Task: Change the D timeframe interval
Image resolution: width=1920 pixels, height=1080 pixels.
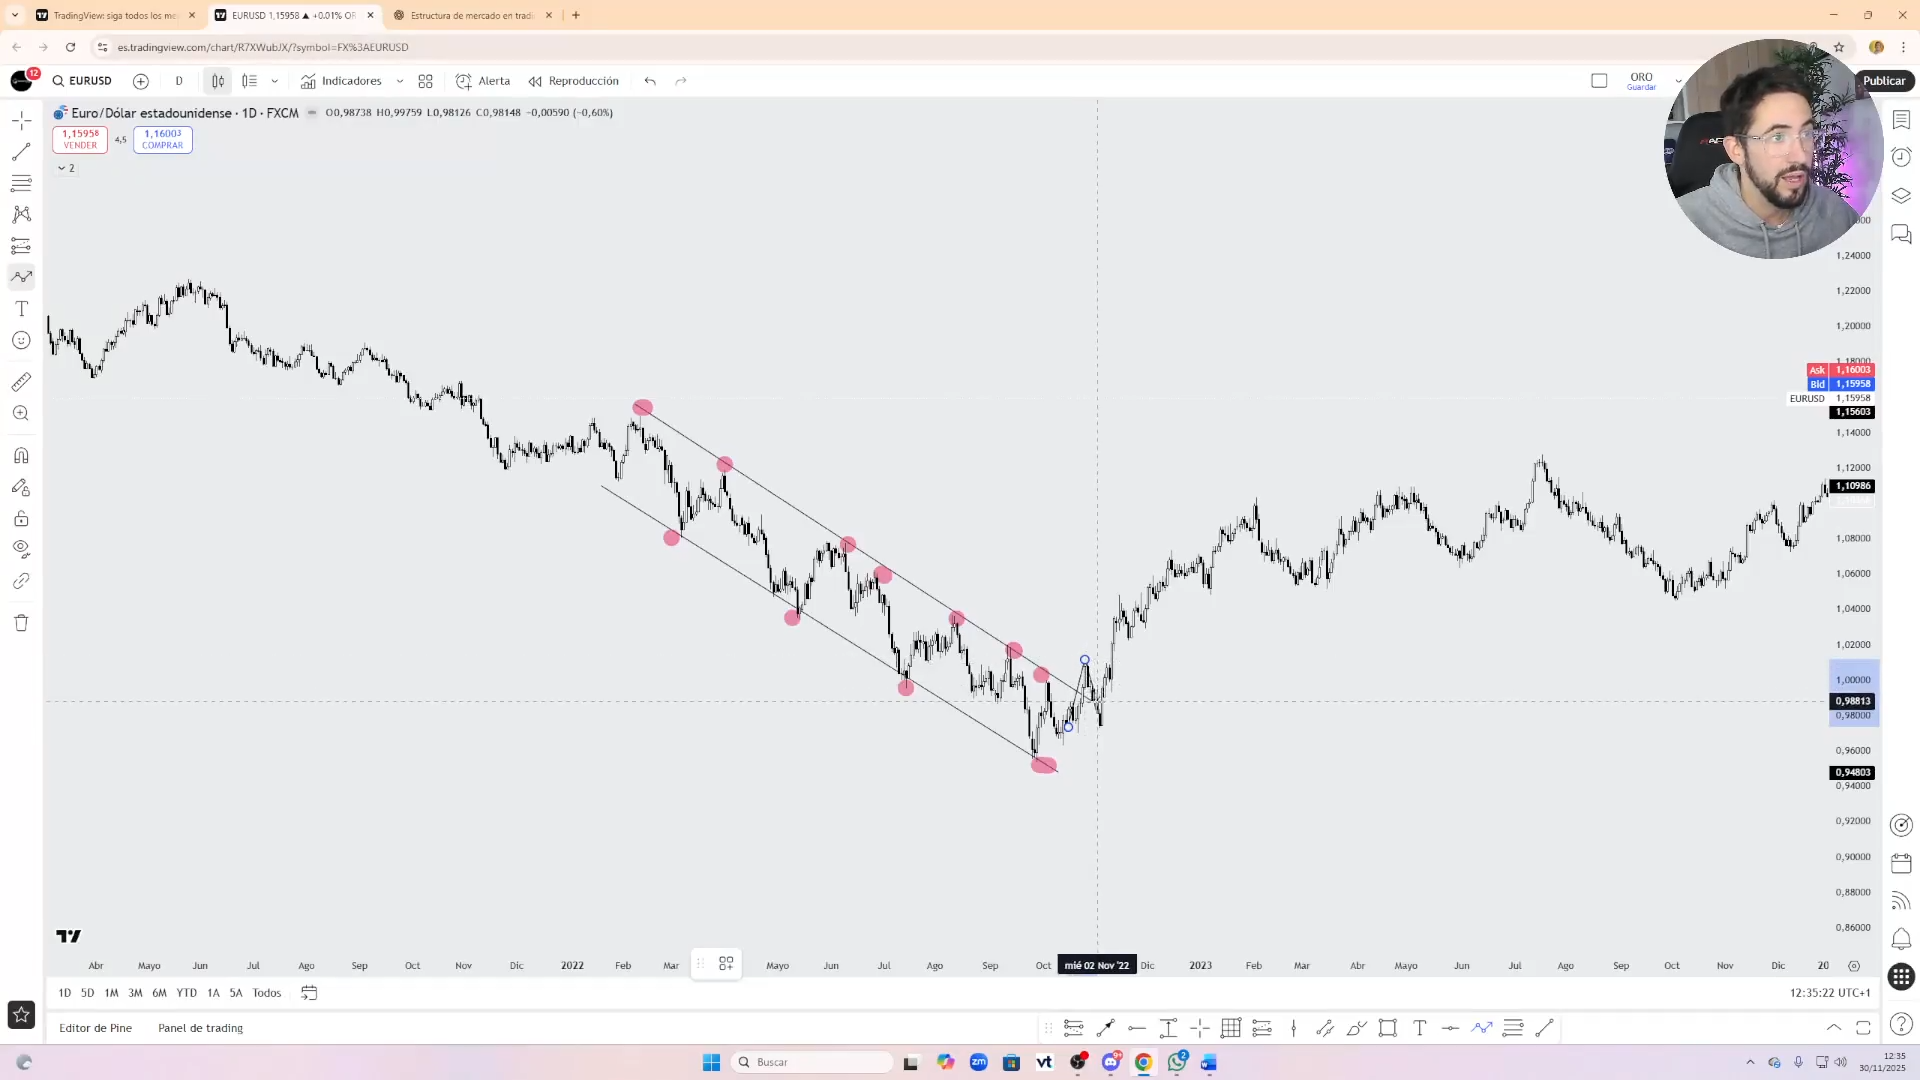Action: [179, 81]
